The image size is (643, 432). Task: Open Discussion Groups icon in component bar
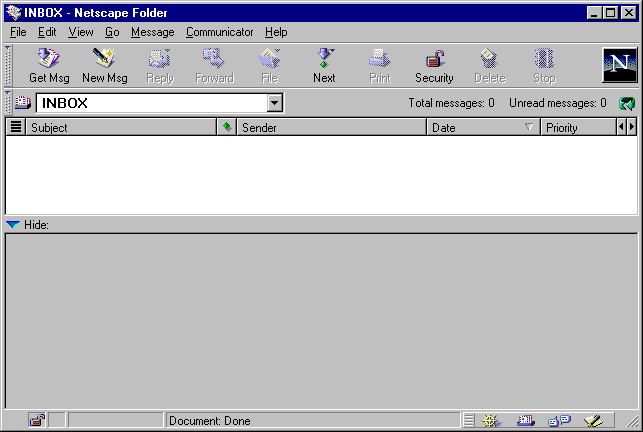pyautogui.click(x=559, y=420)
